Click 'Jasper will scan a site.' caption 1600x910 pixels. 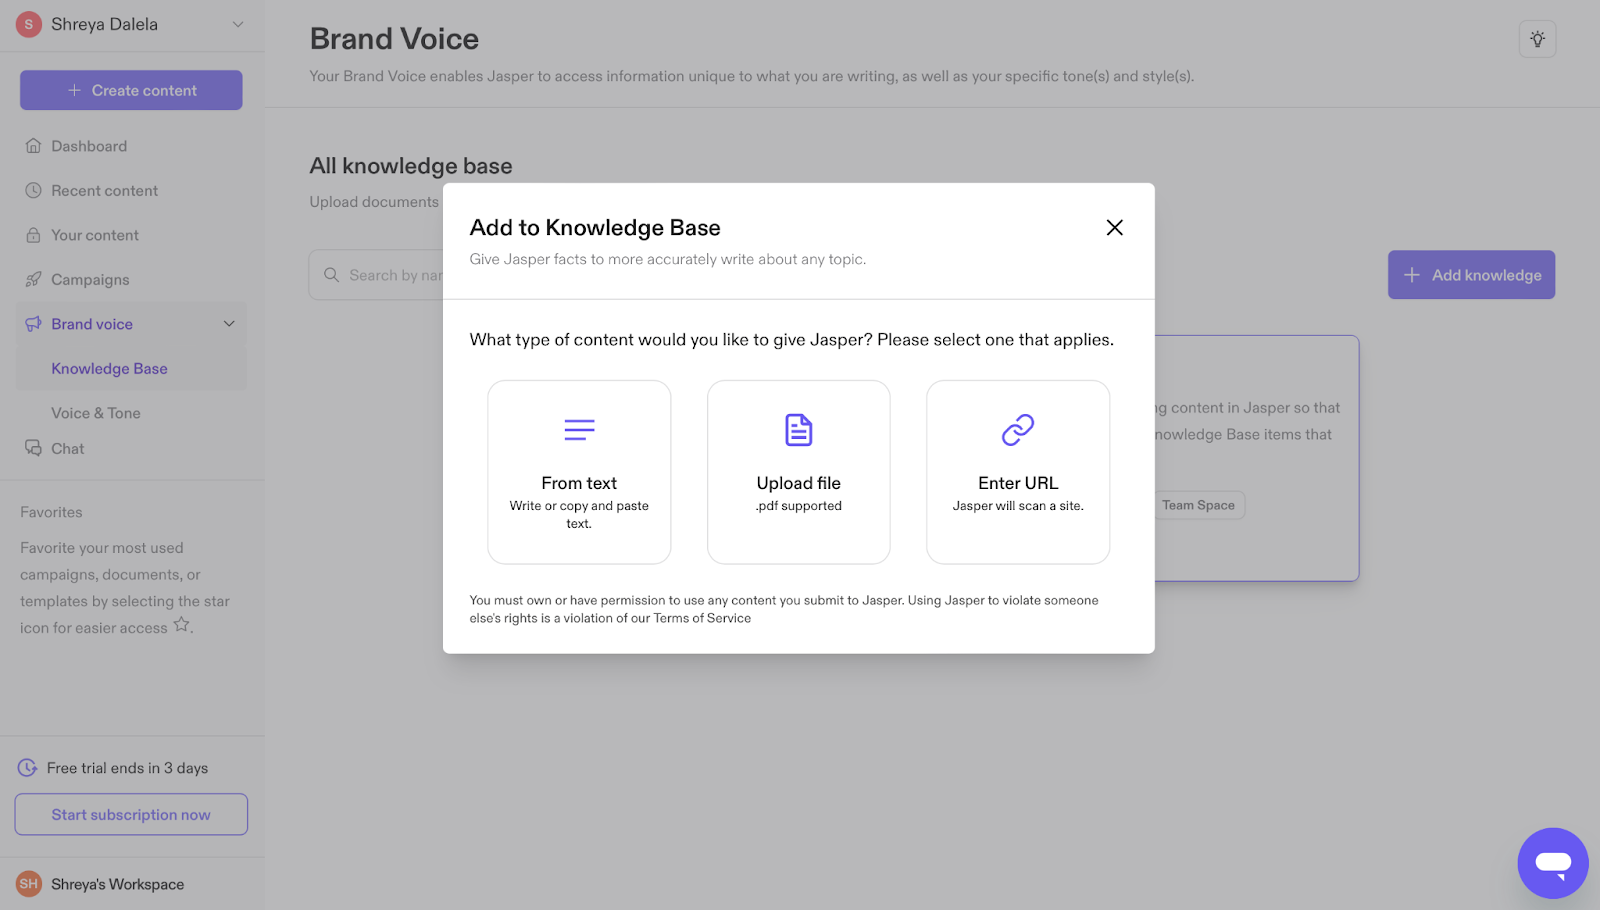[1018, 506]
